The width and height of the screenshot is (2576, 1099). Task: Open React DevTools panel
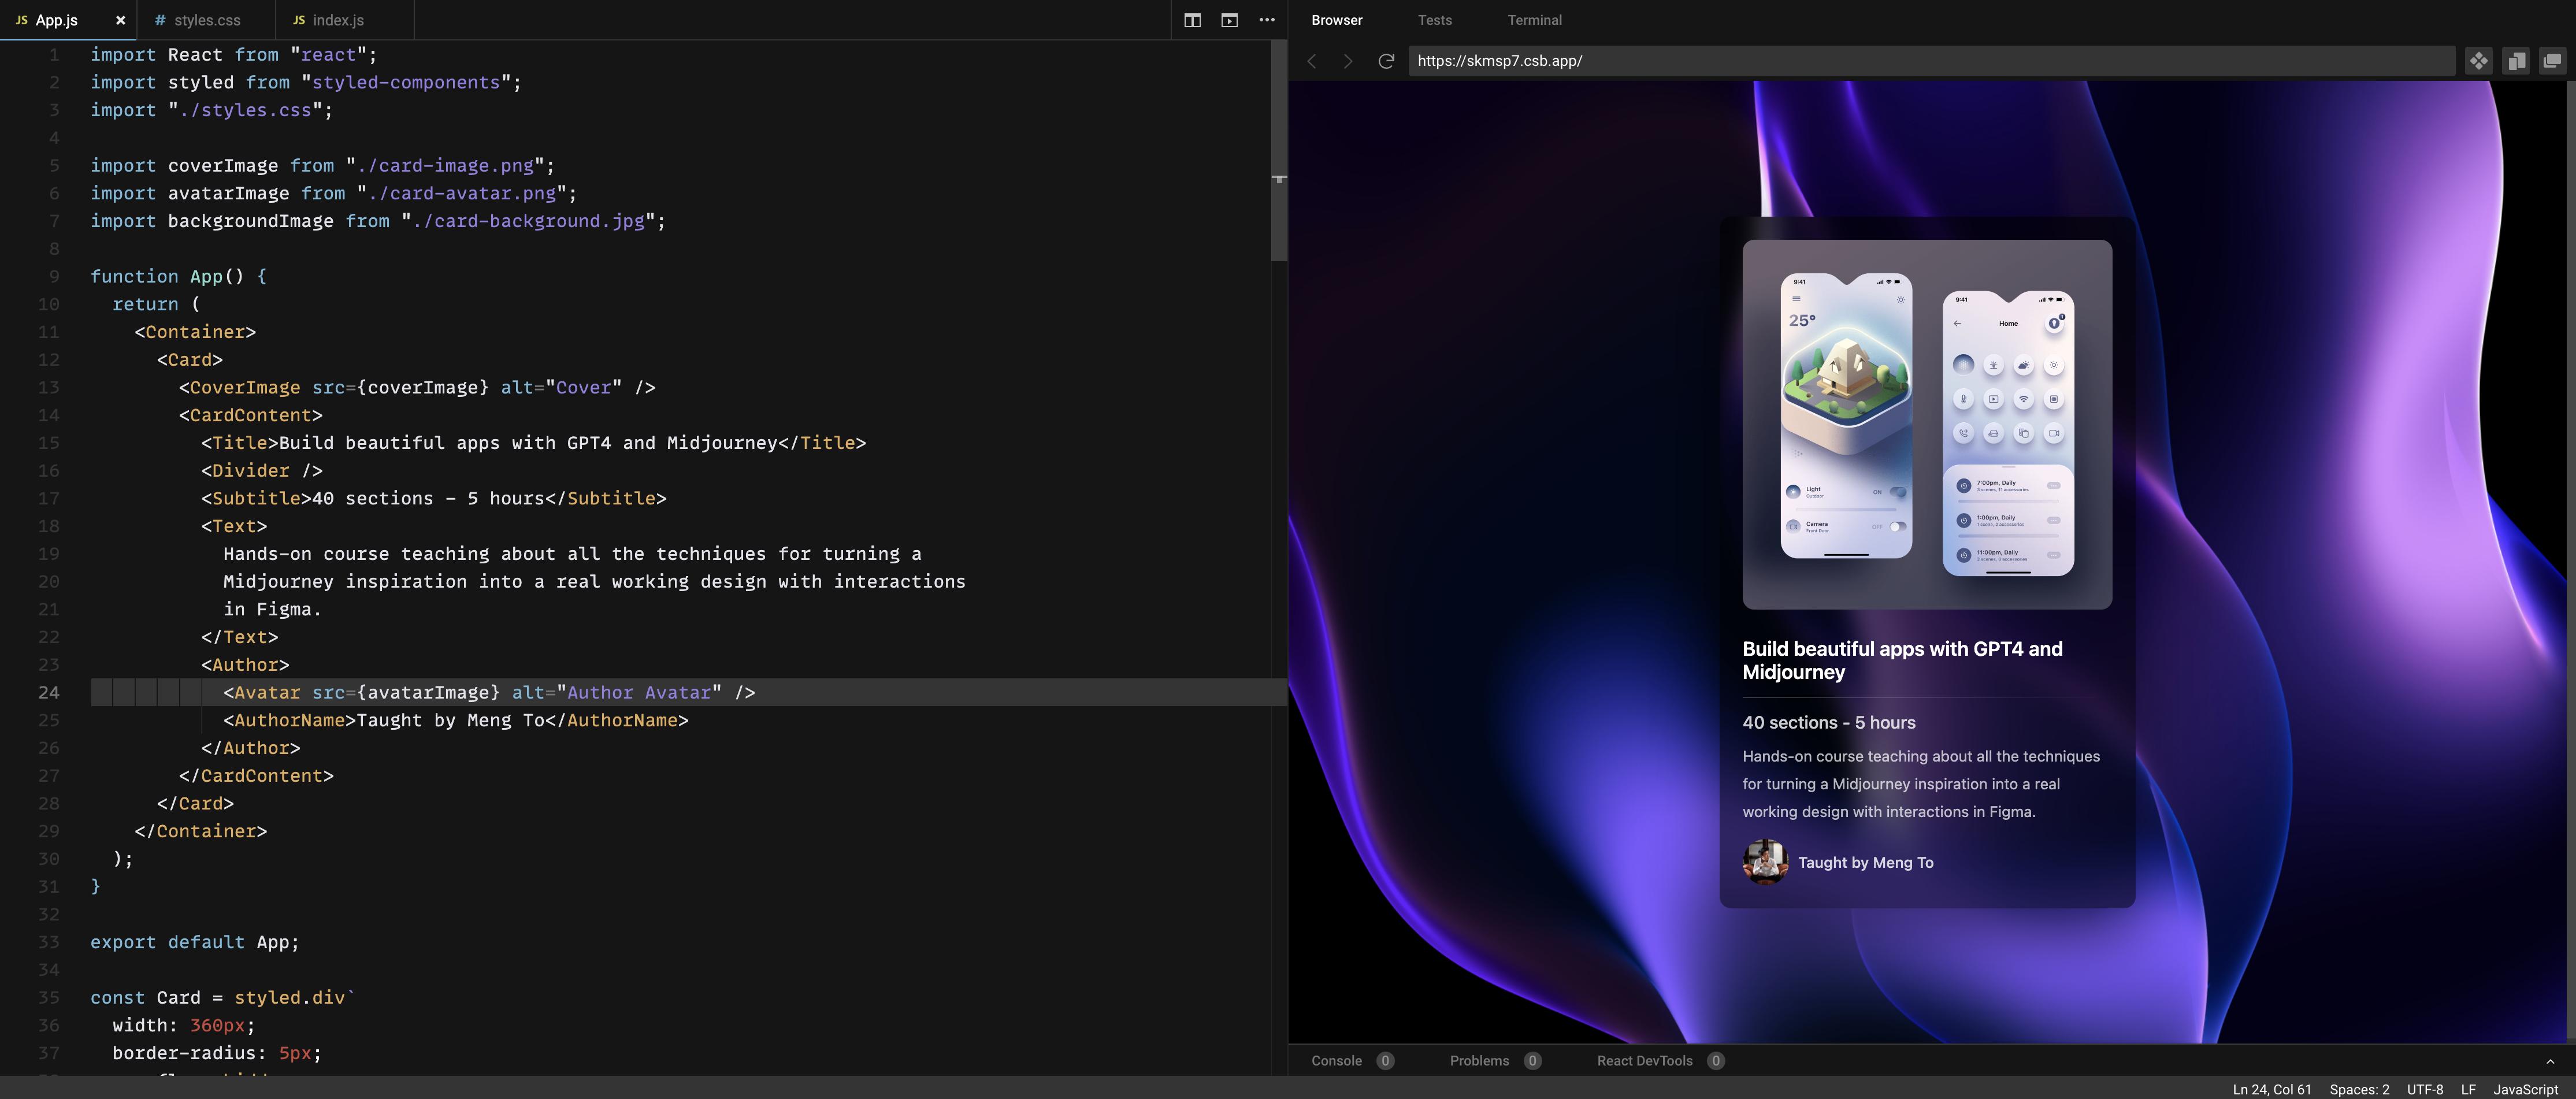[1644, 1061]
